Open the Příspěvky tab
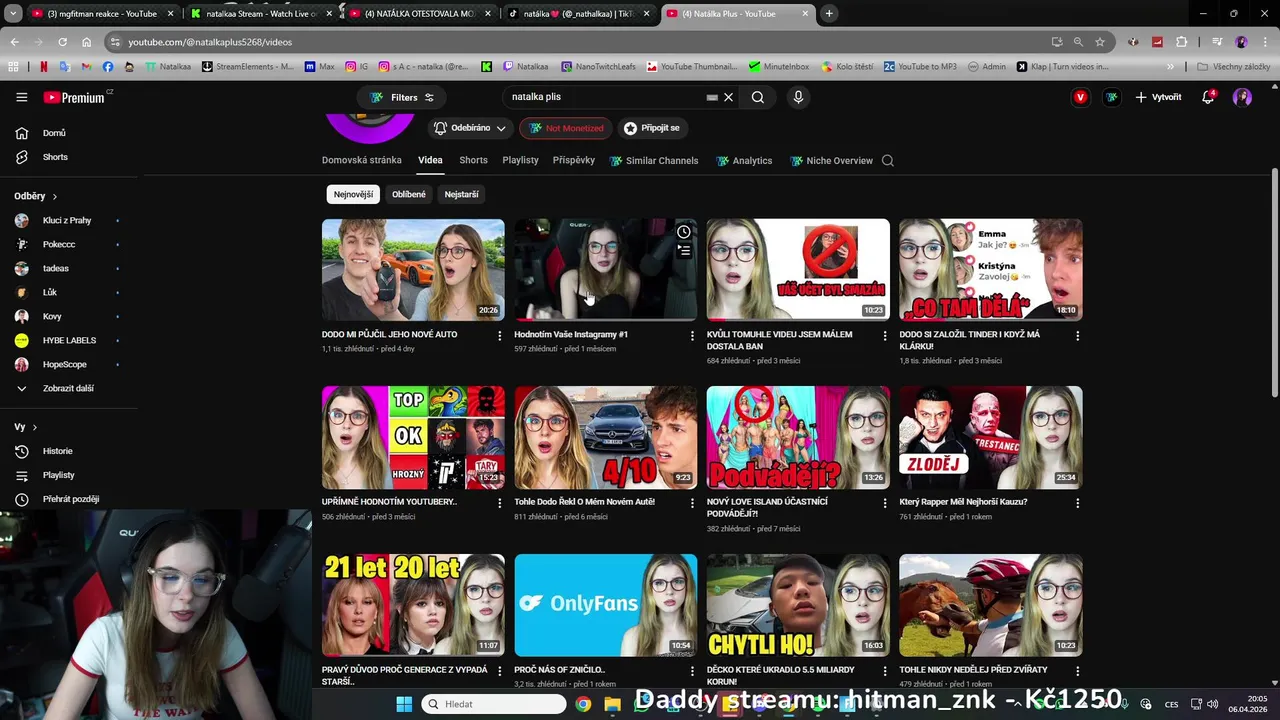 574,160
